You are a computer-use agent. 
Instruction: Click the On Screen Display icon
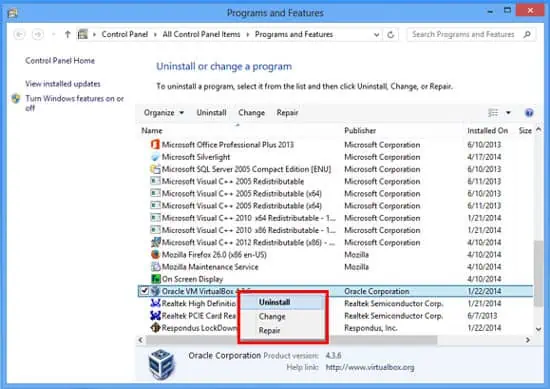[155, 279]
